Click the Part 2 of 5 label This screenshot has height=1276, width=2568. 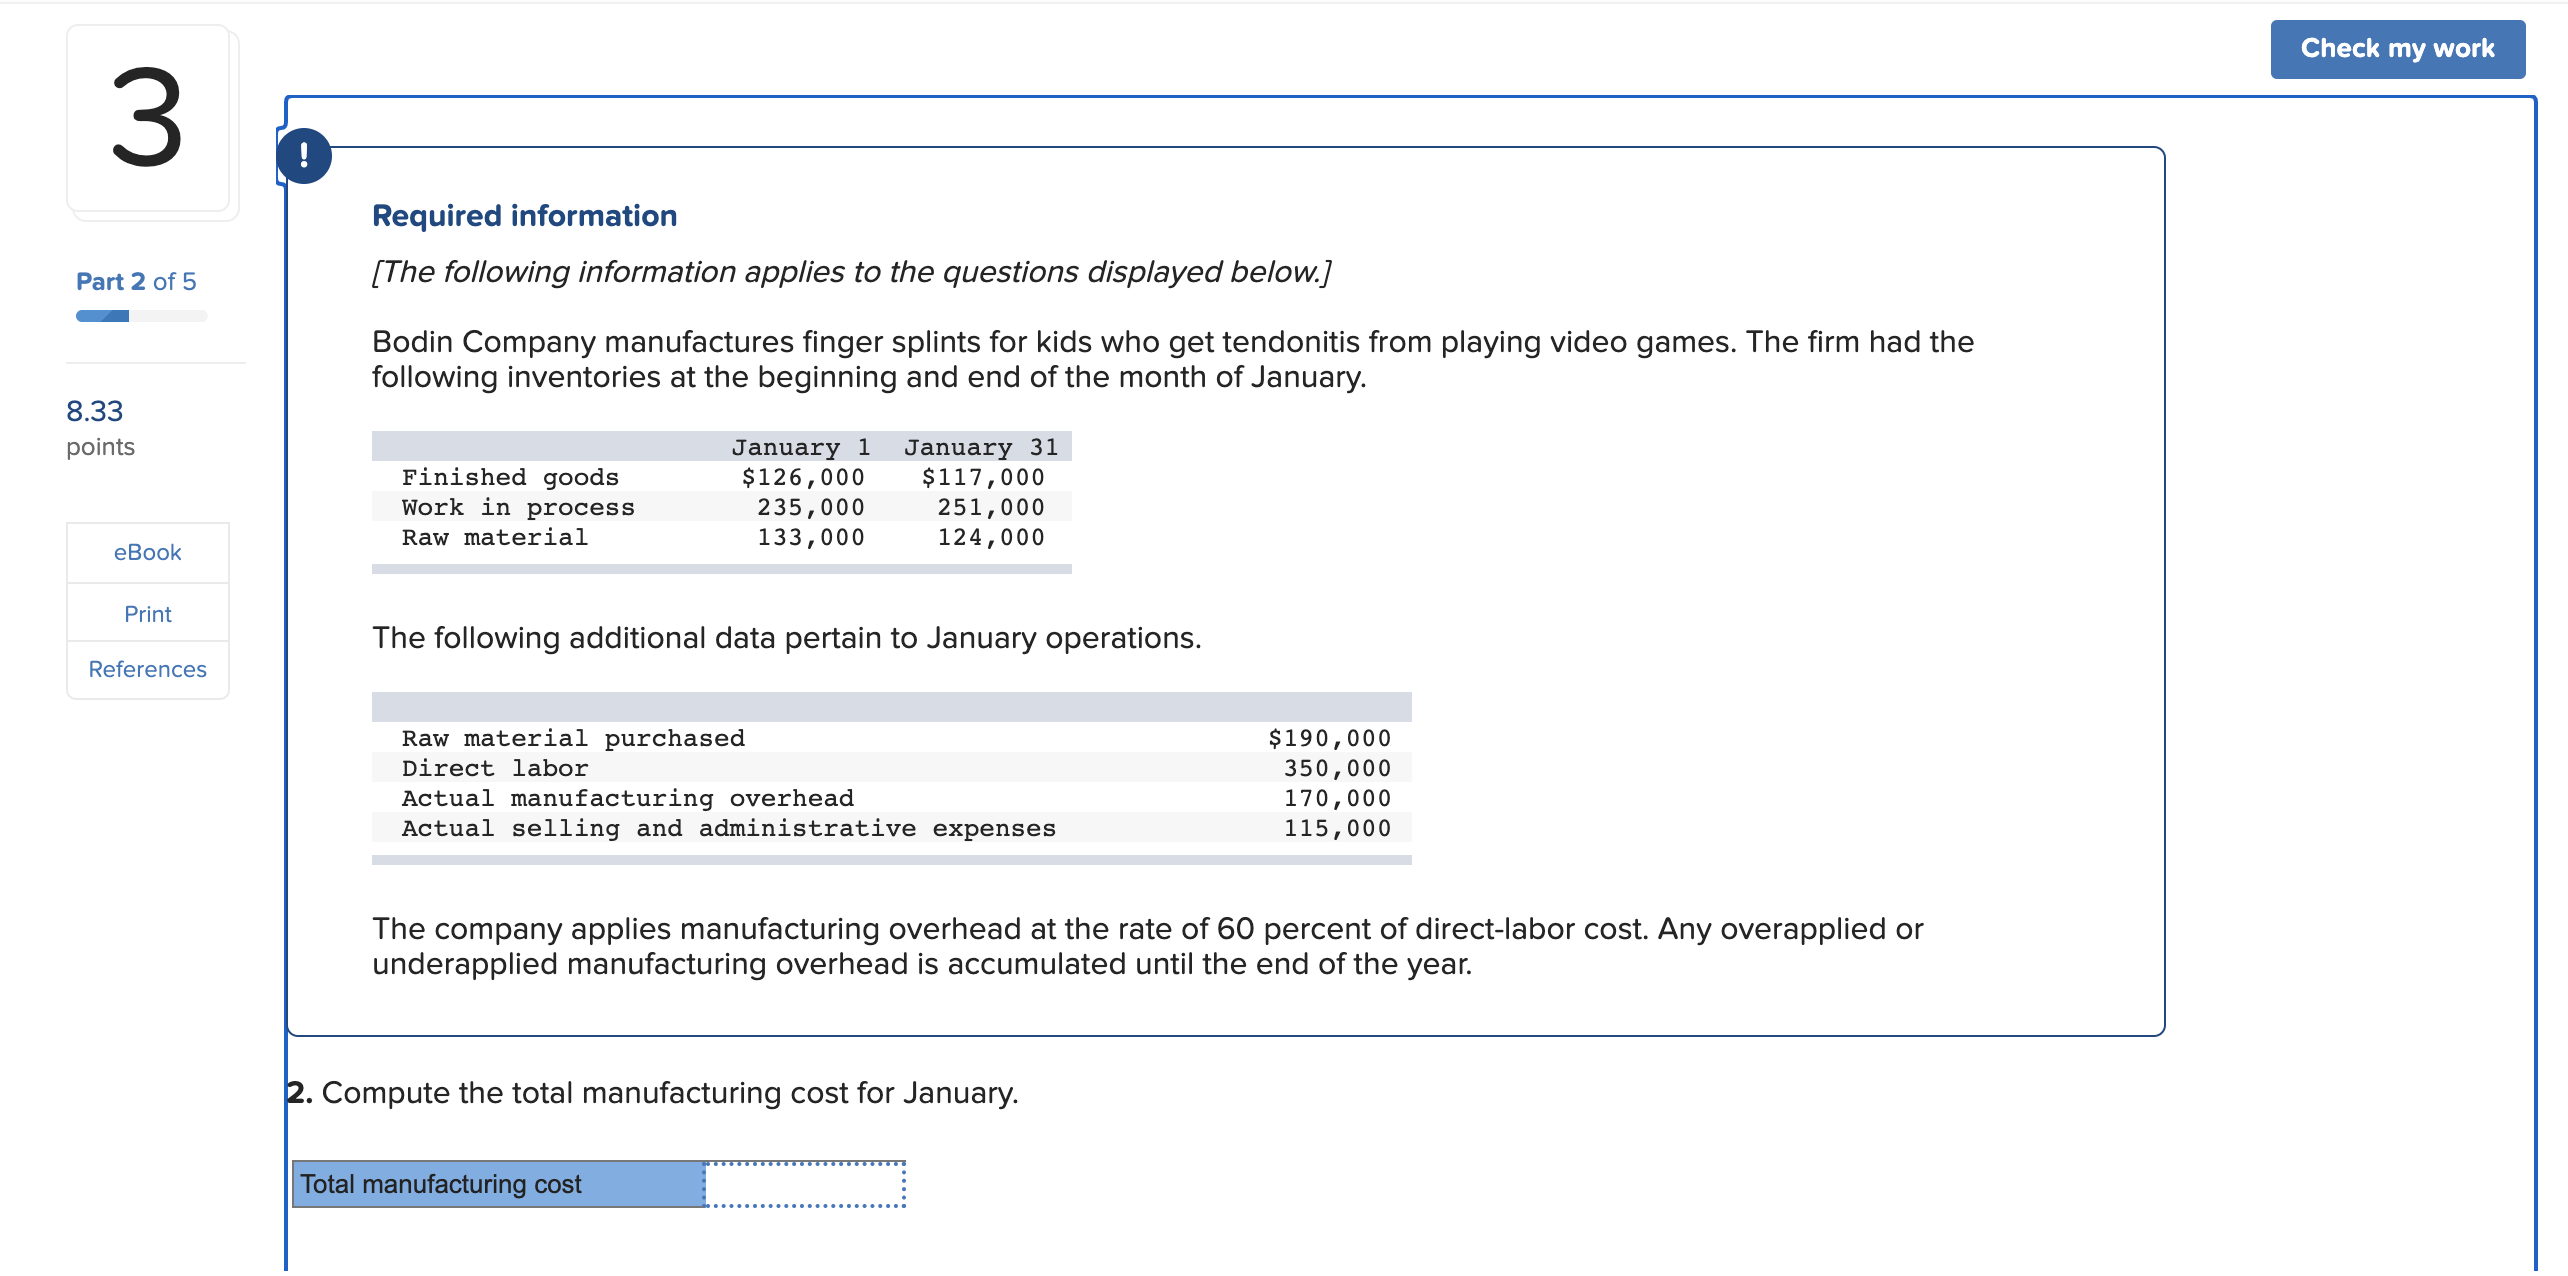pyautogui.click(x=136, y=282)
